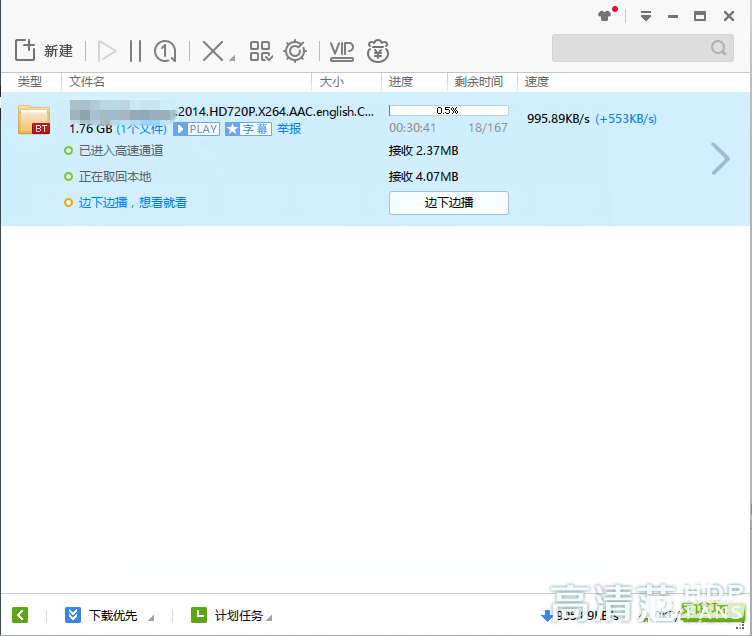Image resolution: width=752 pixels, height=636 pixels.
Task: Click the 接收 2.37MB text
Action: (x=423, y=151)
